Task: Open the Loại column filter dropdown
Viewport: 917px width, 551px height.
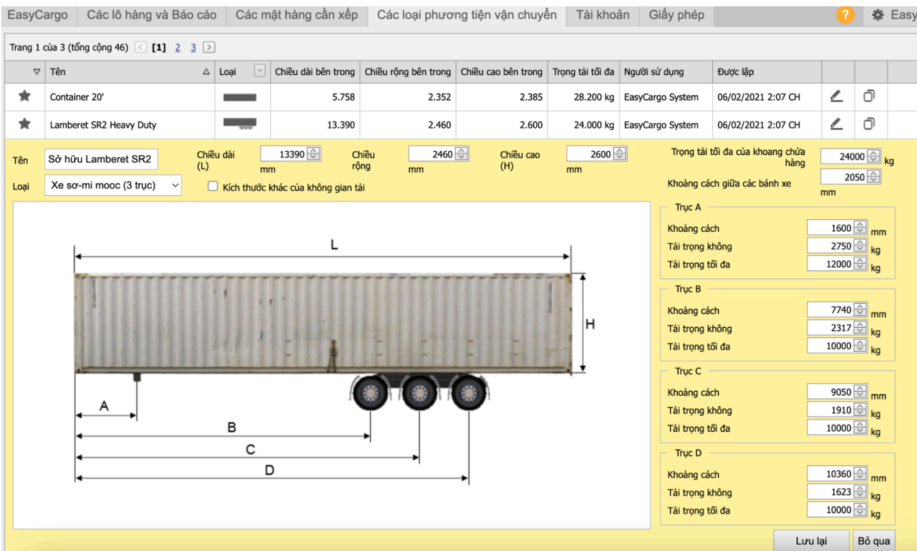Action: pos(260,71)
